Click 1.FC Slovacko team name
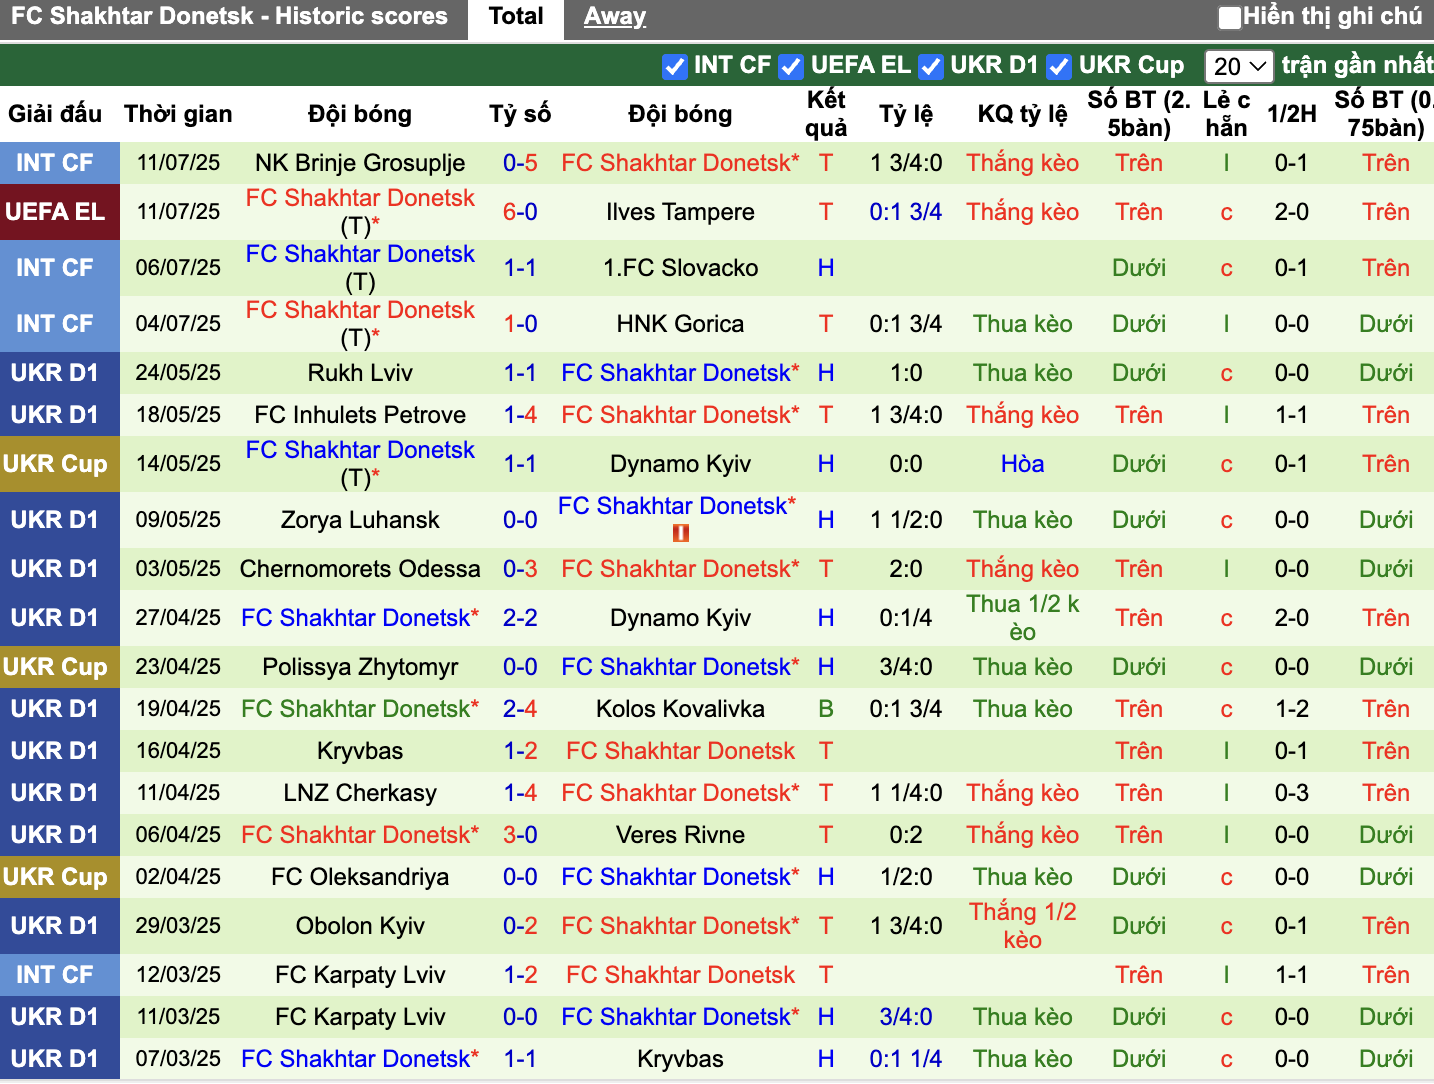Image resolution: width=1434 pixels, height=1084 pixels. 680,268
